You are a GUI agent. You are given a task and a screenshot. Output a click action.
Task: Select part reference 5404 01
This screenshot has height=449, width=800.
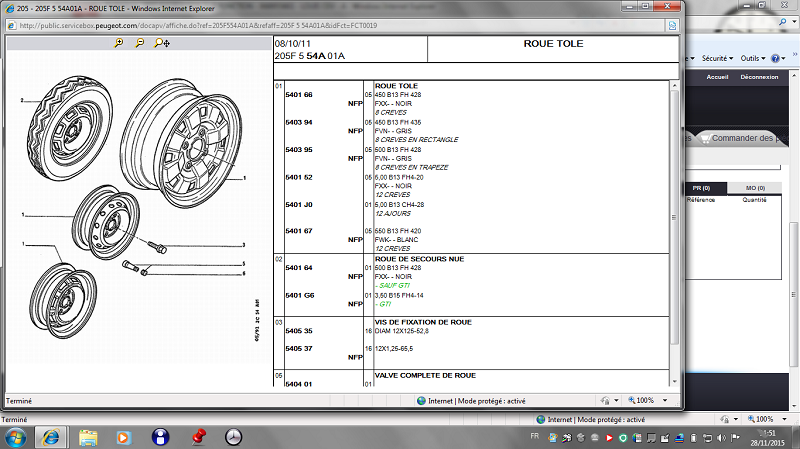click(299, 384)
